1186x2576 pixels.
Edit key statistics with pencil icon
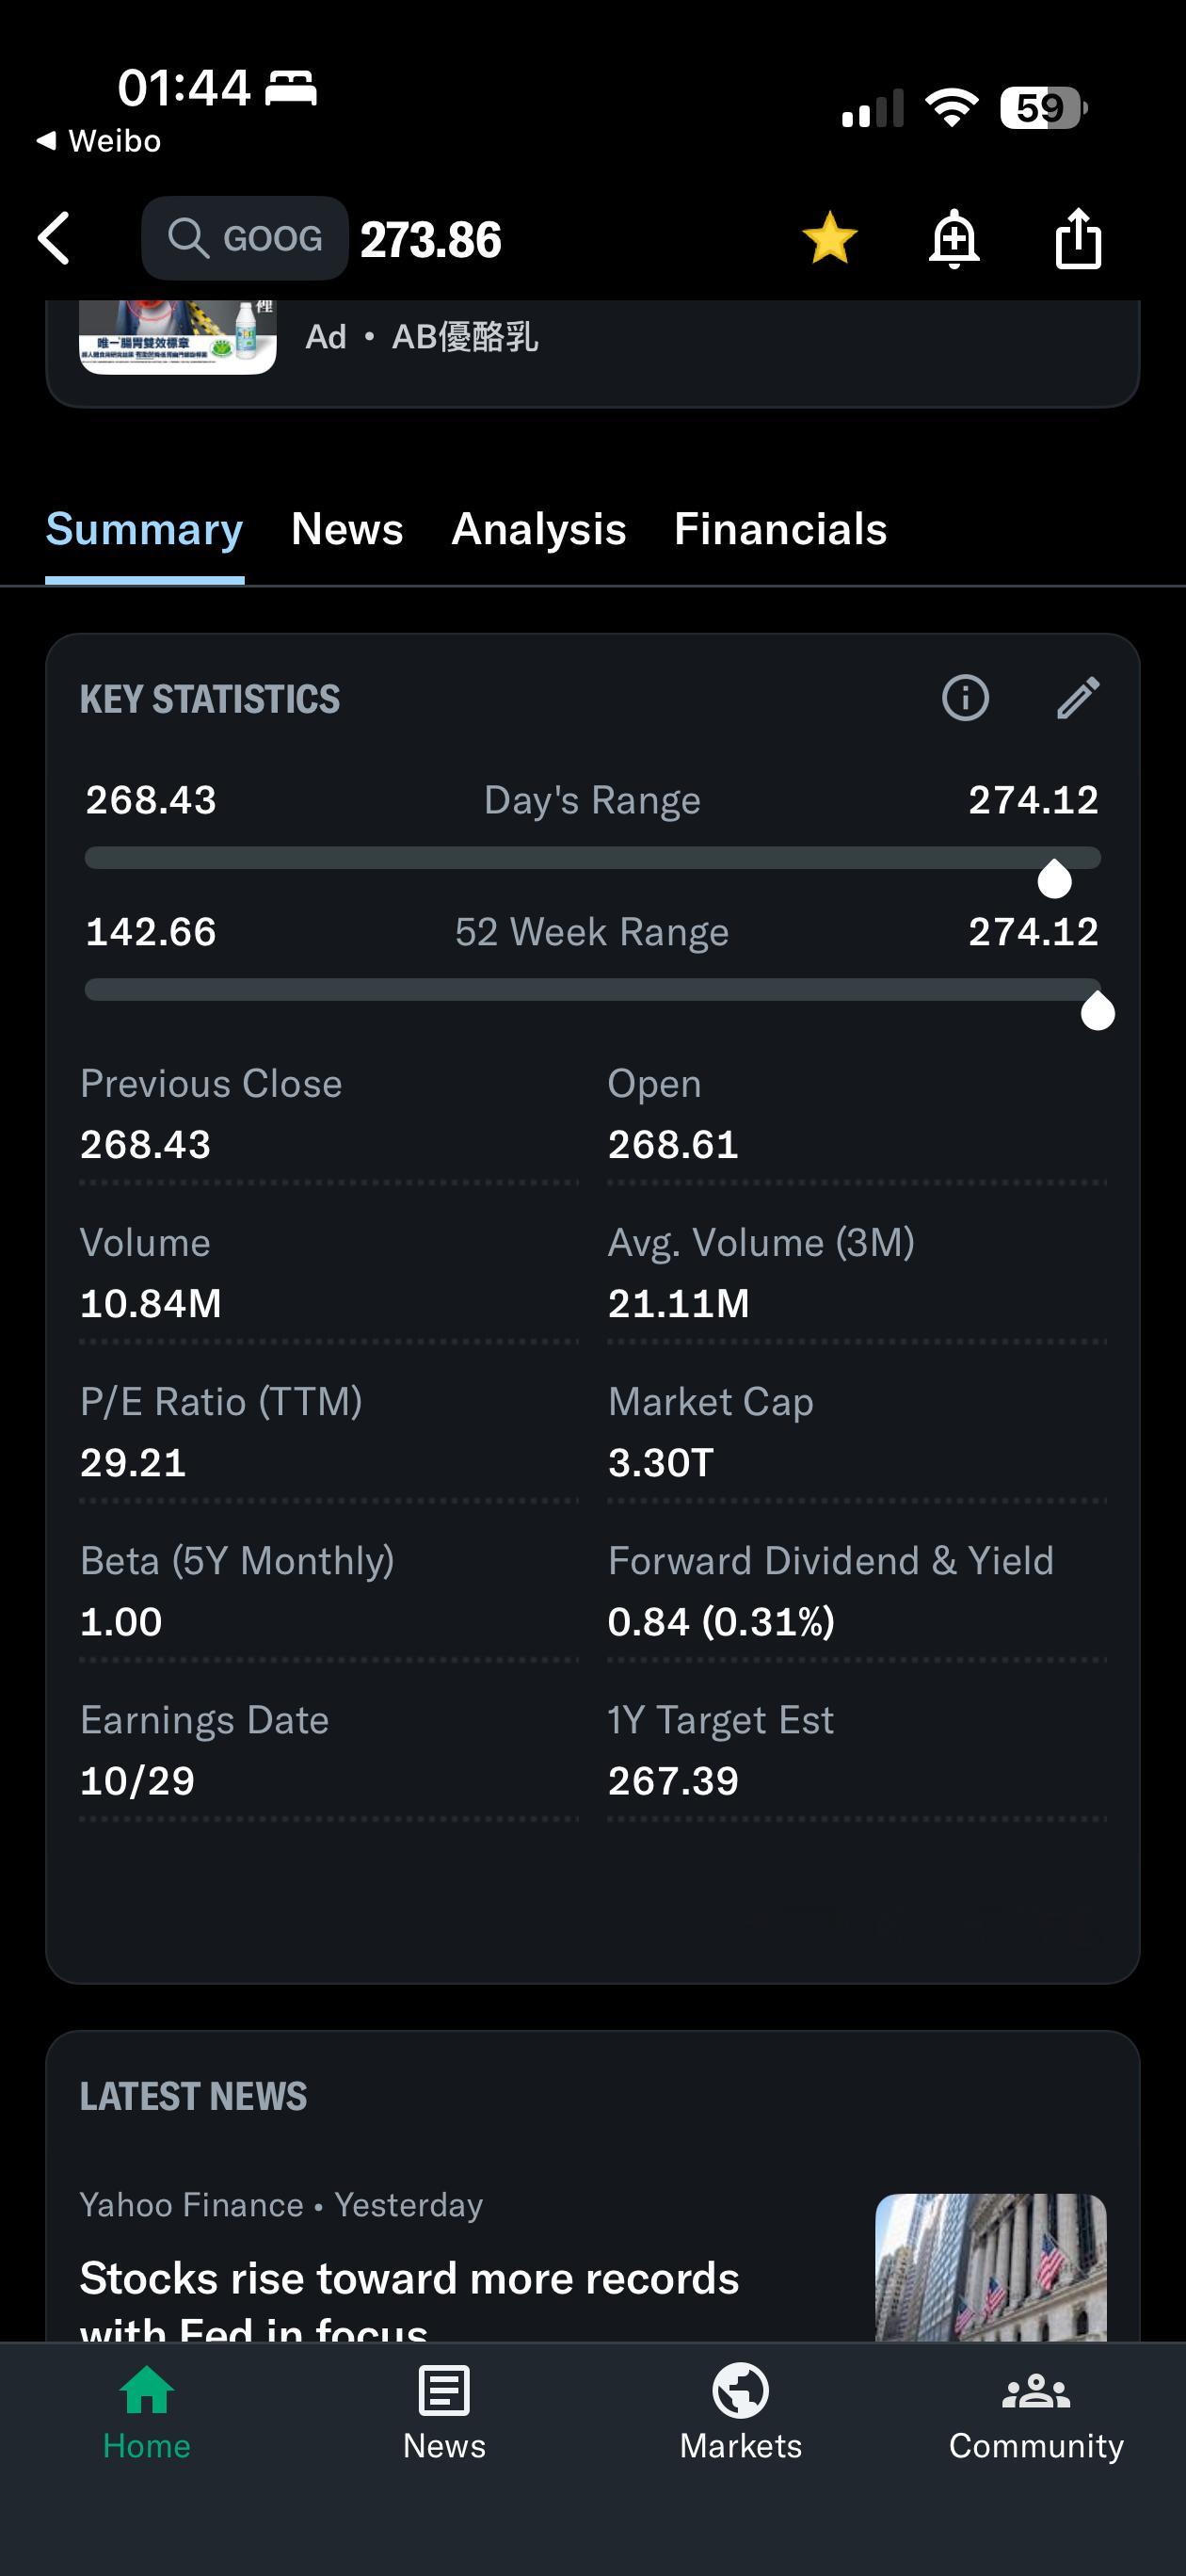click(x=1078, y=698)
